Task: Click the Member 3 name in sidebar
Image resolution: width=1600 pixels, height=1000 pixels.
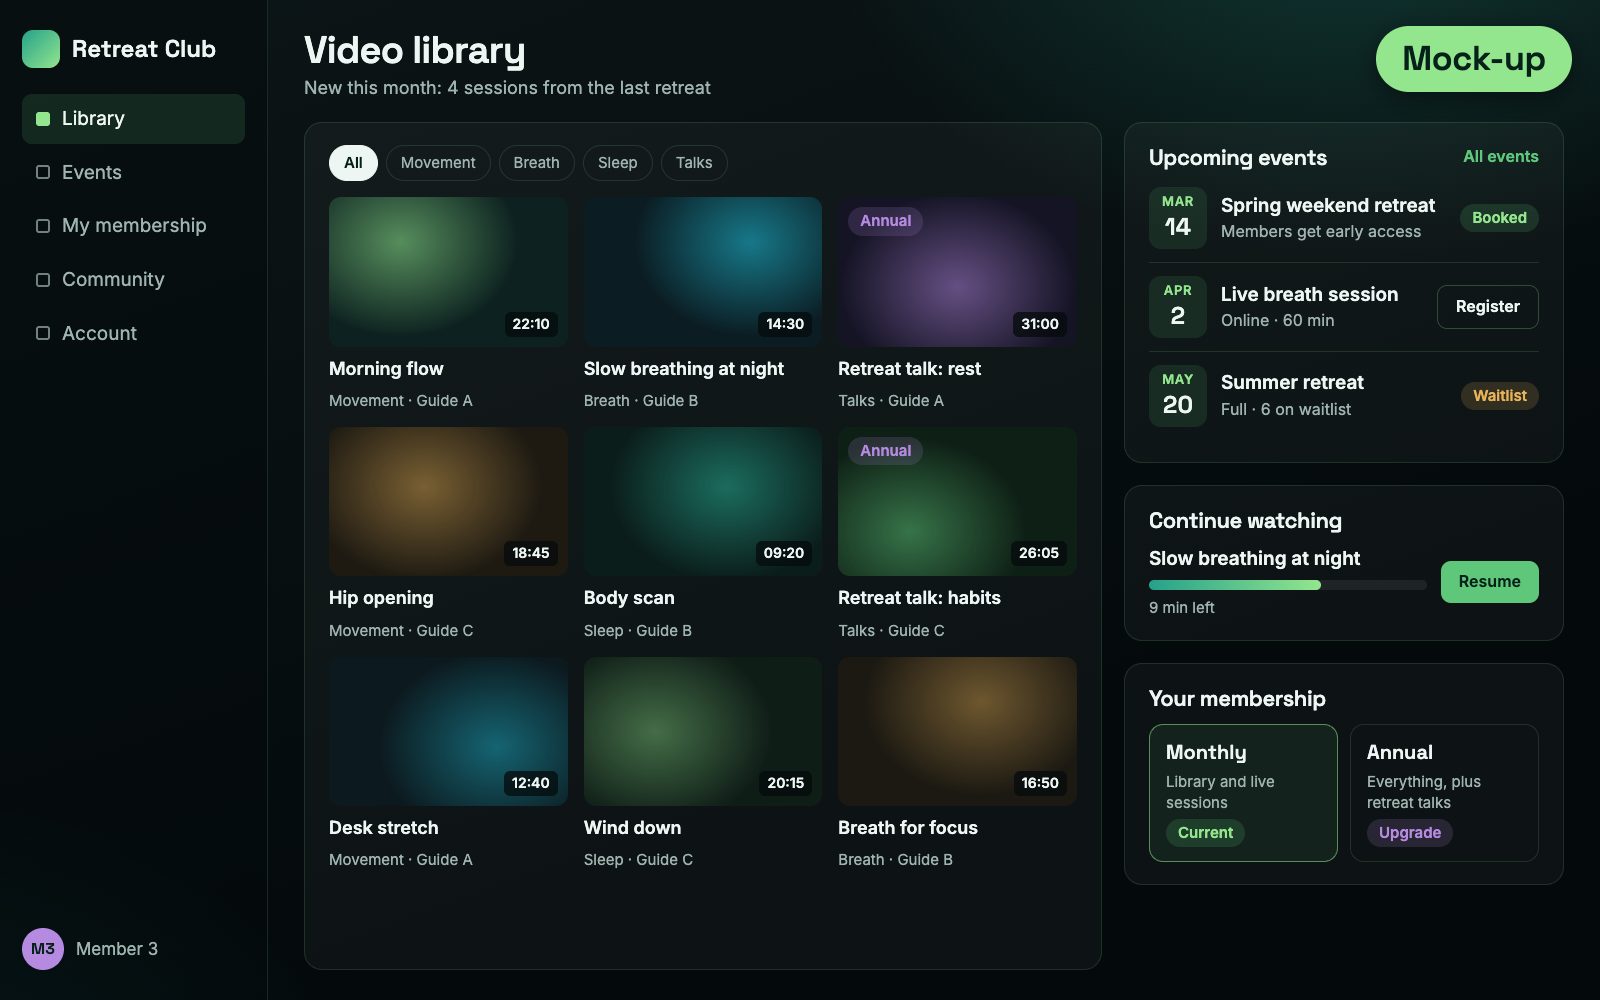Action: 117,949
